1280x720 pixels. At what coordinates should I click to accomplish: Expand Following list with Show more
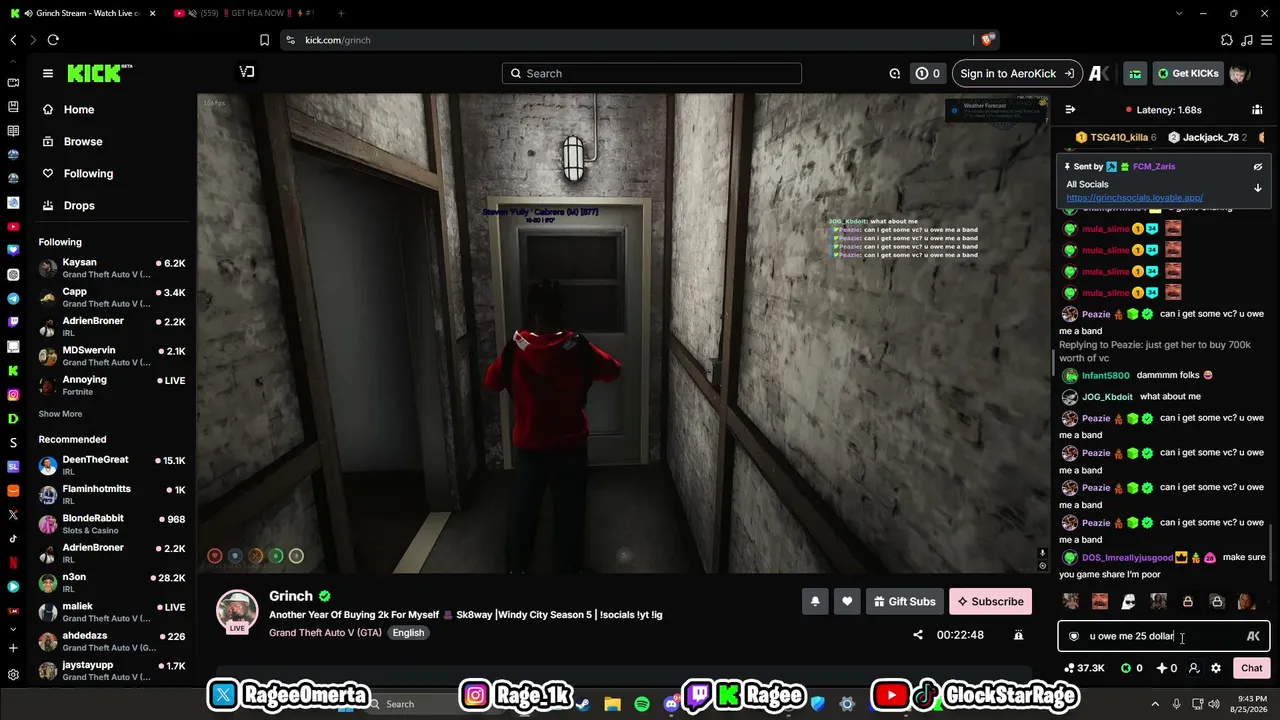pos(60,414)
